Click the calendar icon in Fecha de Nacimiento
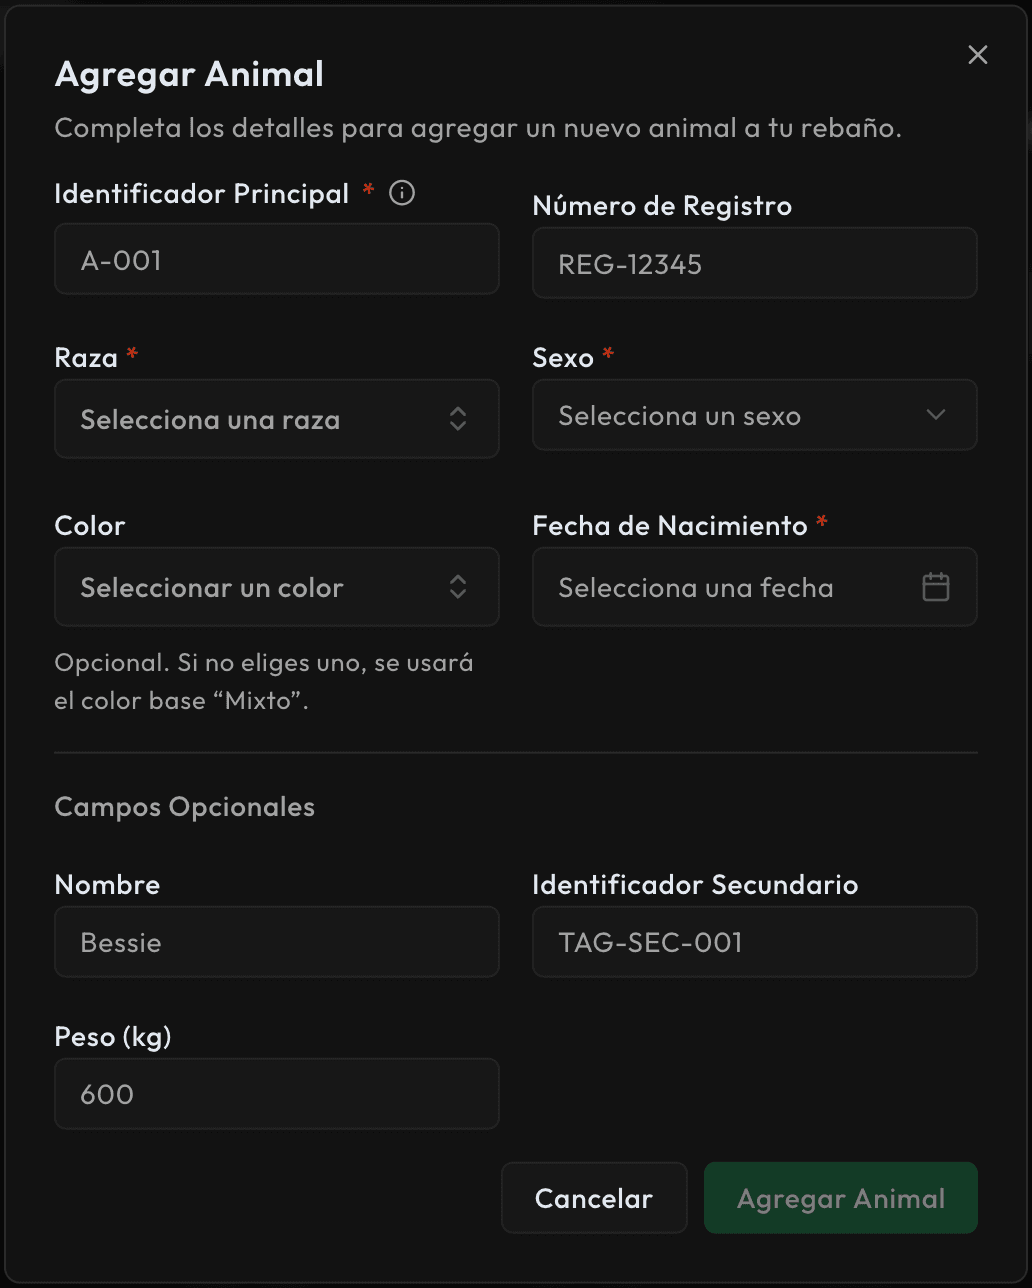Viewport: 1032px width, 1288px height. pos(935,587)
